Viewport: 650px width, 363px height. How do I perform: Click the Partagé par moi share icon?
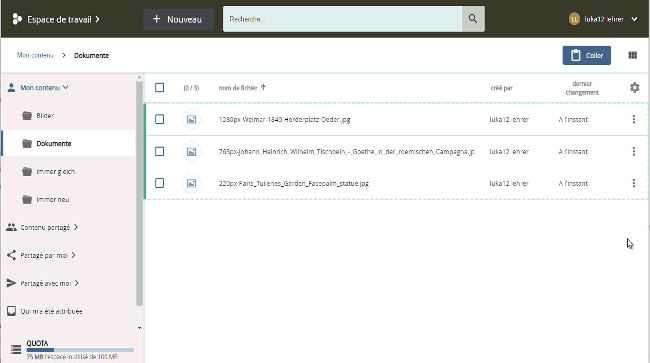(11, 255)
